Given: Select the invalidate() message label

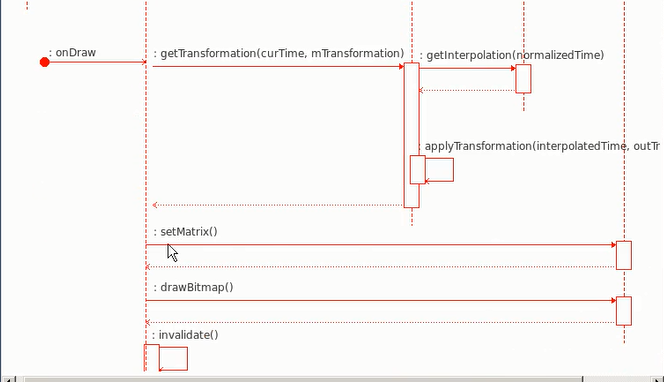Looking at the screenshot, I should click(185, 335).
